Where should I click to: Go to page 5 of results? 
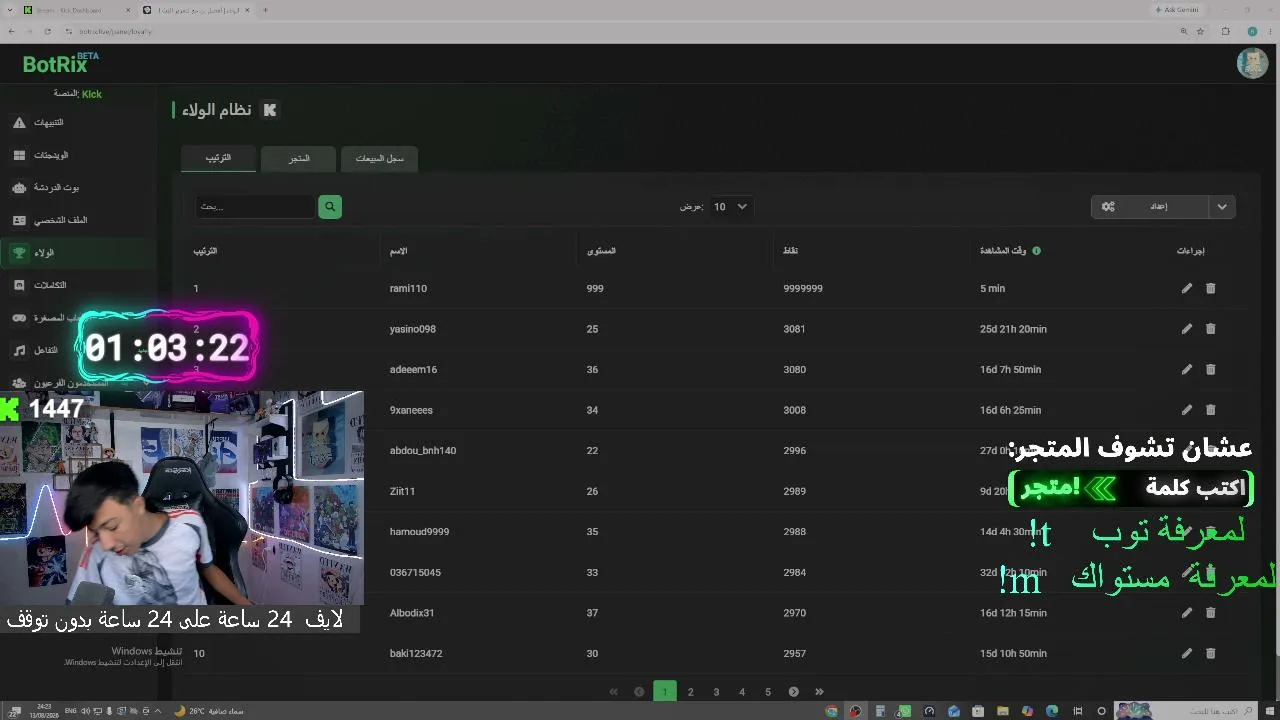(768, 691)
